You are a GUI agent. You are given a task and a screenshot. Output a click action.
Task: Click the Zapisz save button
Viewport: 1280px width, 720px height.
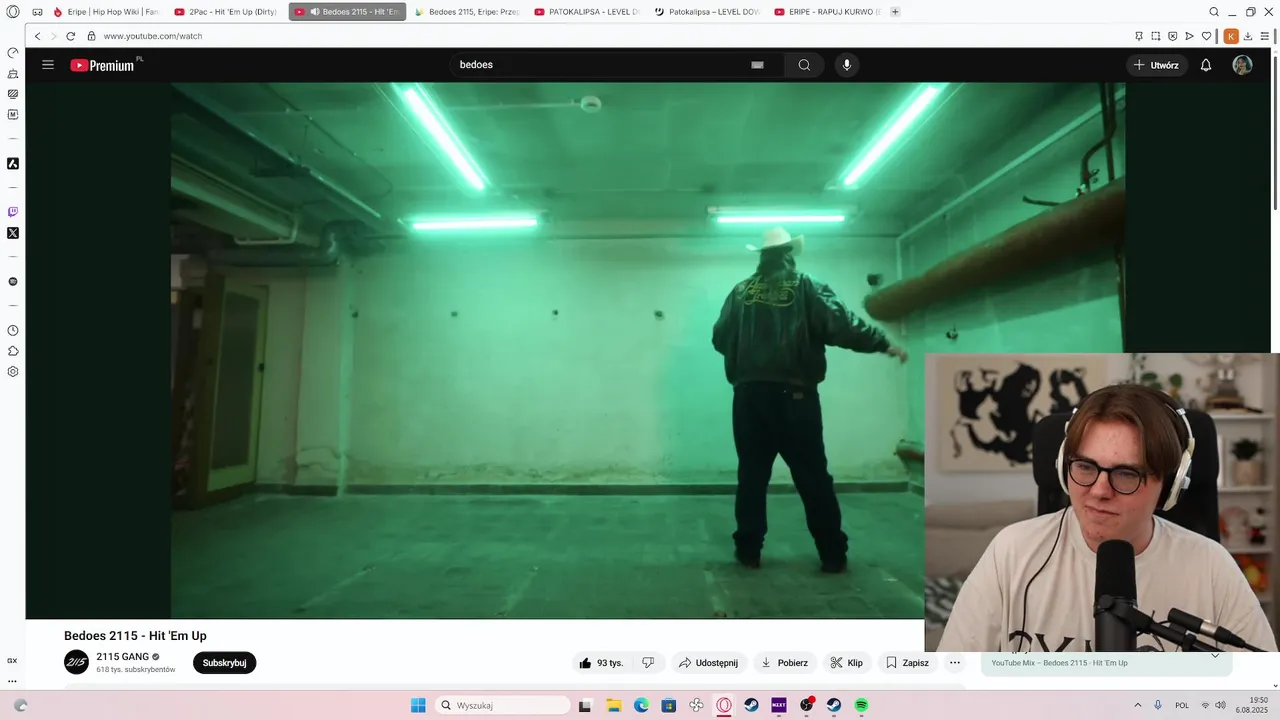(907, 663)
